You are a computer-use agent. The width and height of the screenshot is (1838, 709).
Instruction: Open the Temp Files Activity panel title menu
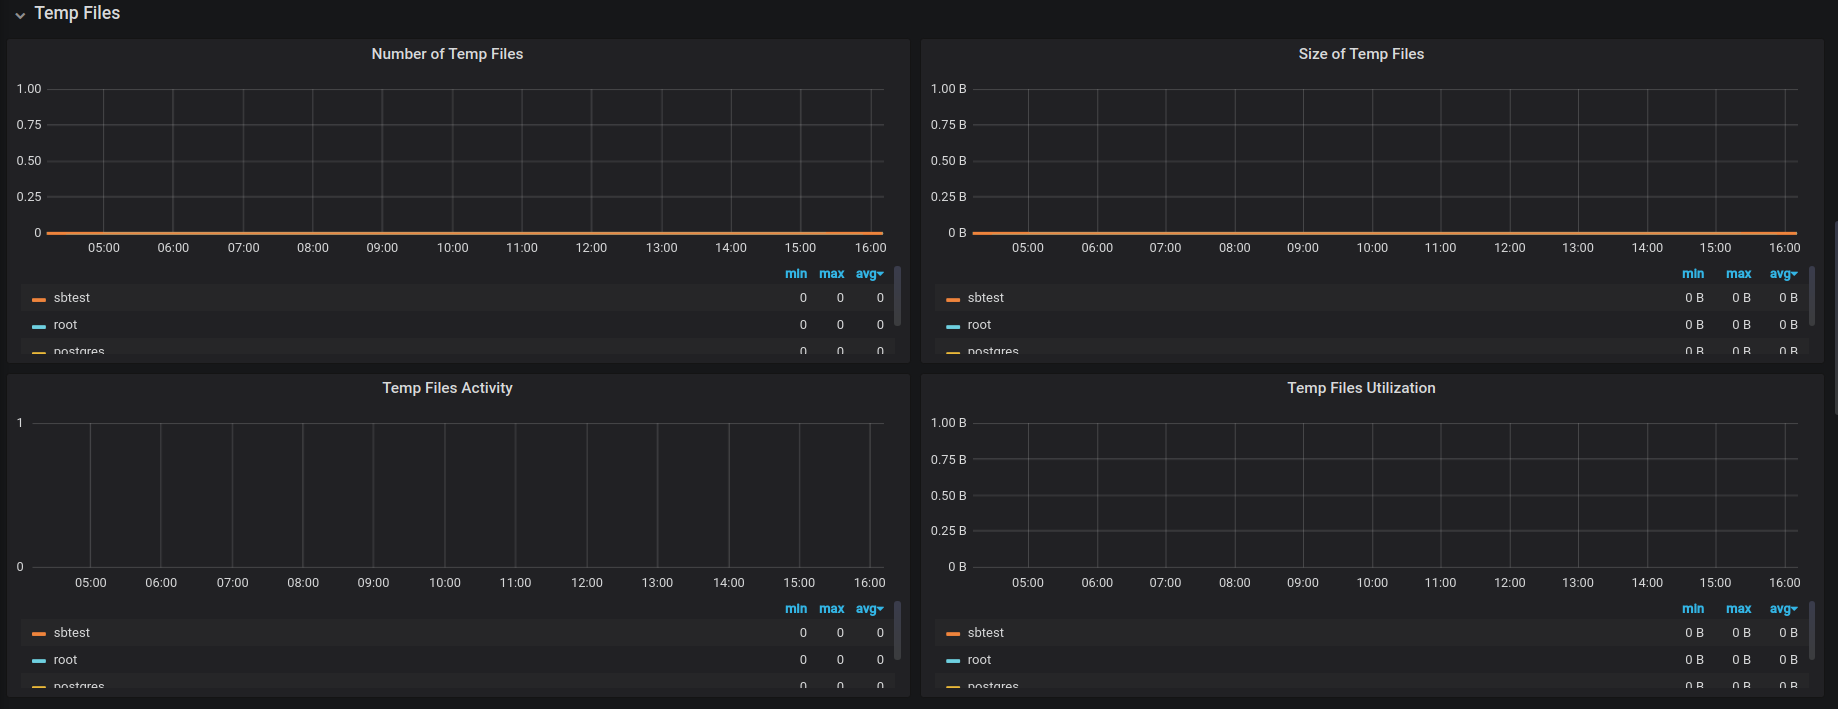pyautogui.click(x=447, y=388)
